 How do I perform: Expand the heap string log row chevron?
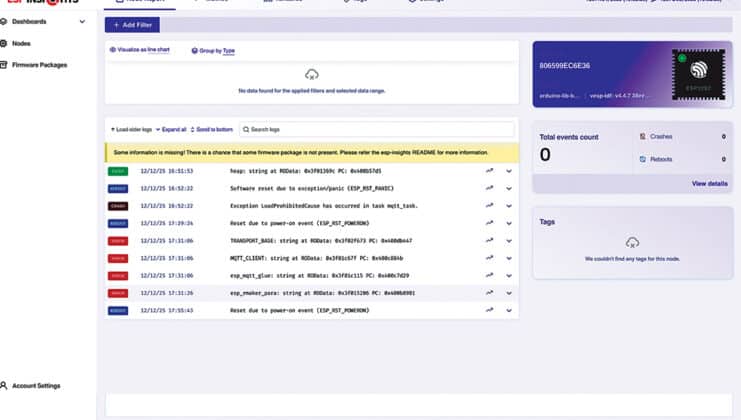(x=509, y=171)
